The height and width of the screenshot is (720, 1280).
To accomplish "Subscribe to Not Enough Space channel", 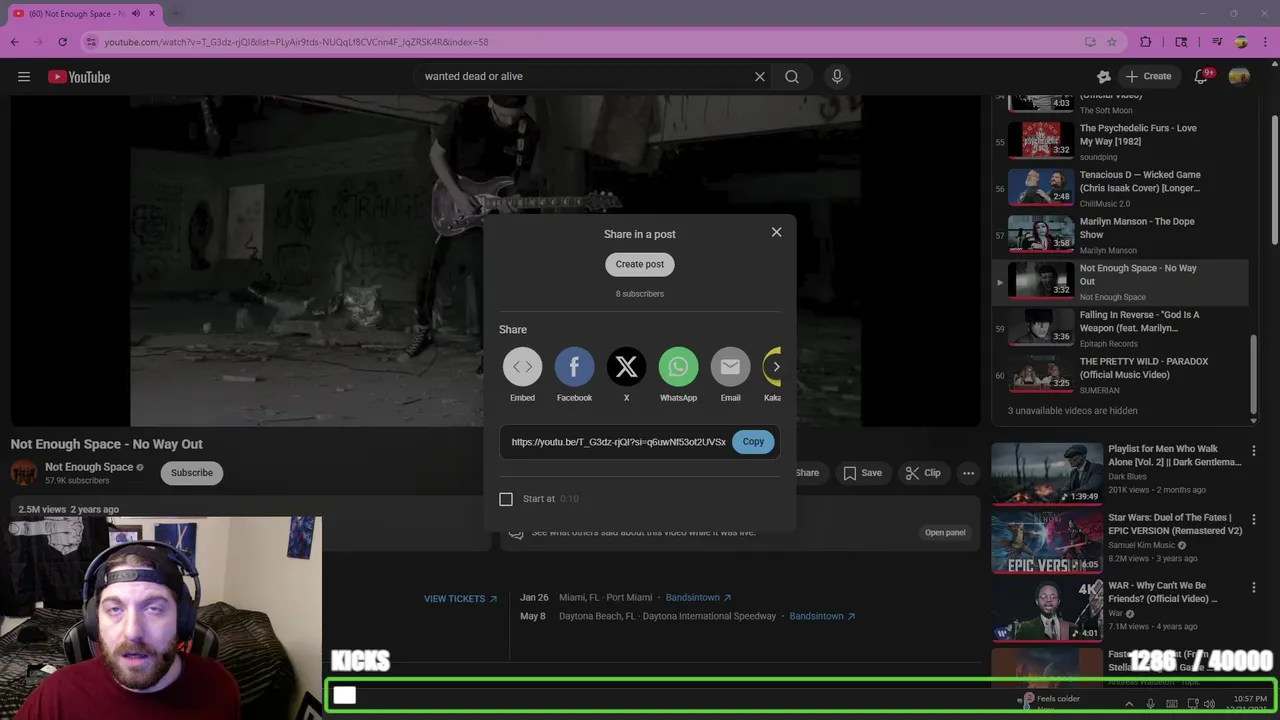I will pos(192,473).
